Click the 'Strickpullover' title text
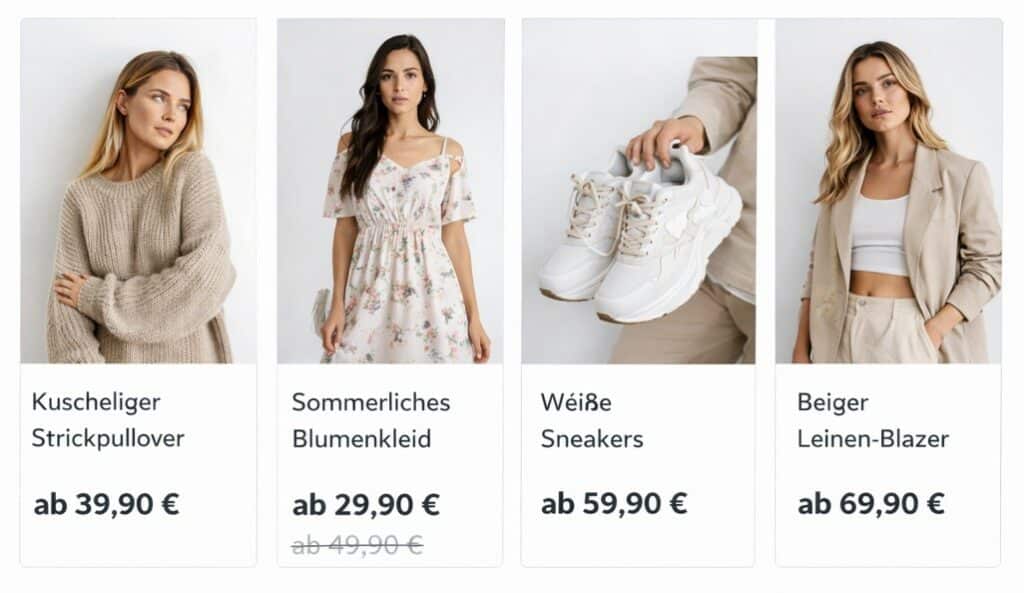Viewport: 1024px width, 593px height. click(x=108, y=438)
